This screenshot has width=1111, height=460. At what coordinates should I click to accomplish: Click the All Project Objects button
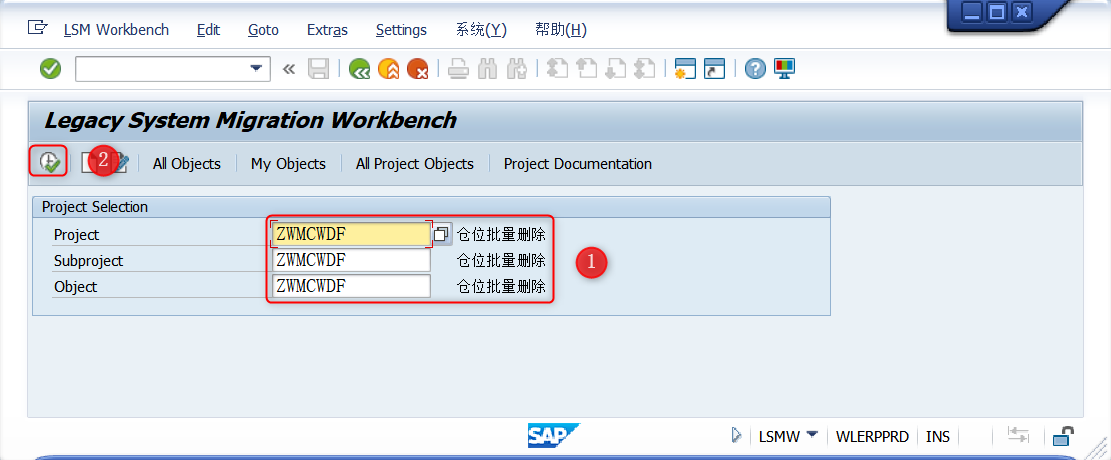[414, 164]
